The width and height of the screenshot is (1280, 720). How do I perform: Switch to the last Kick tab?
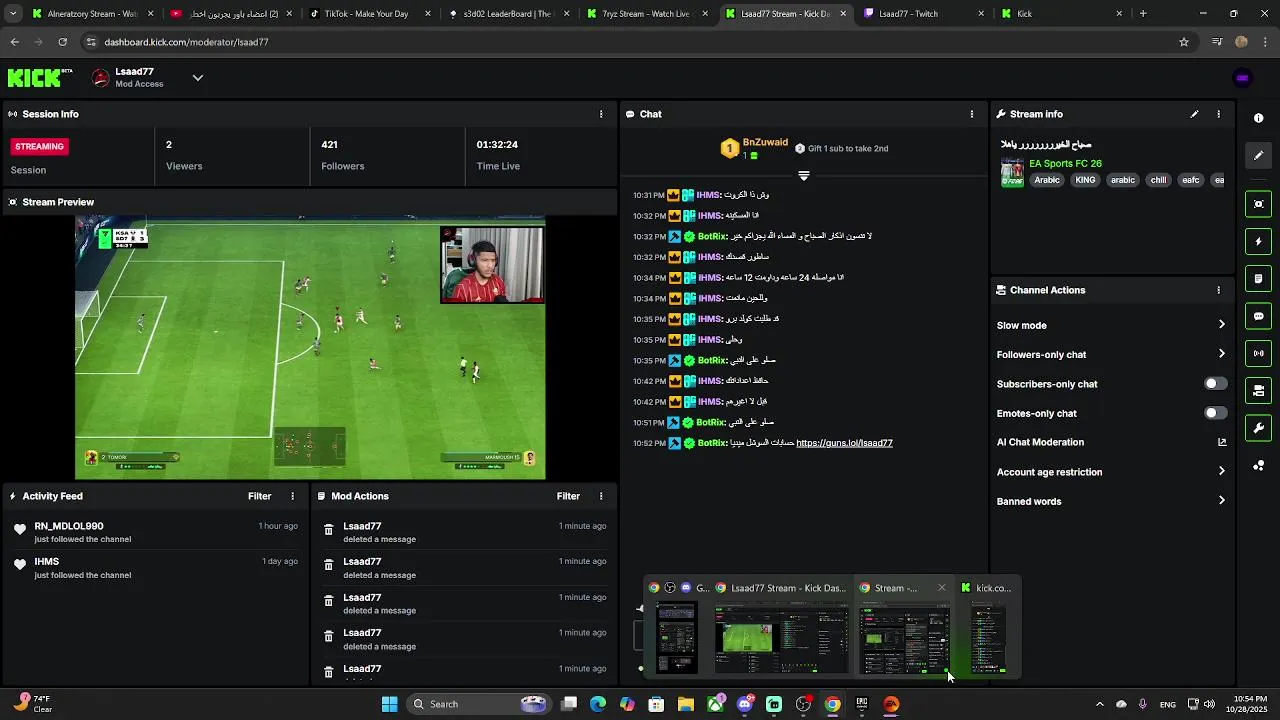click(x=1062, y=14)
